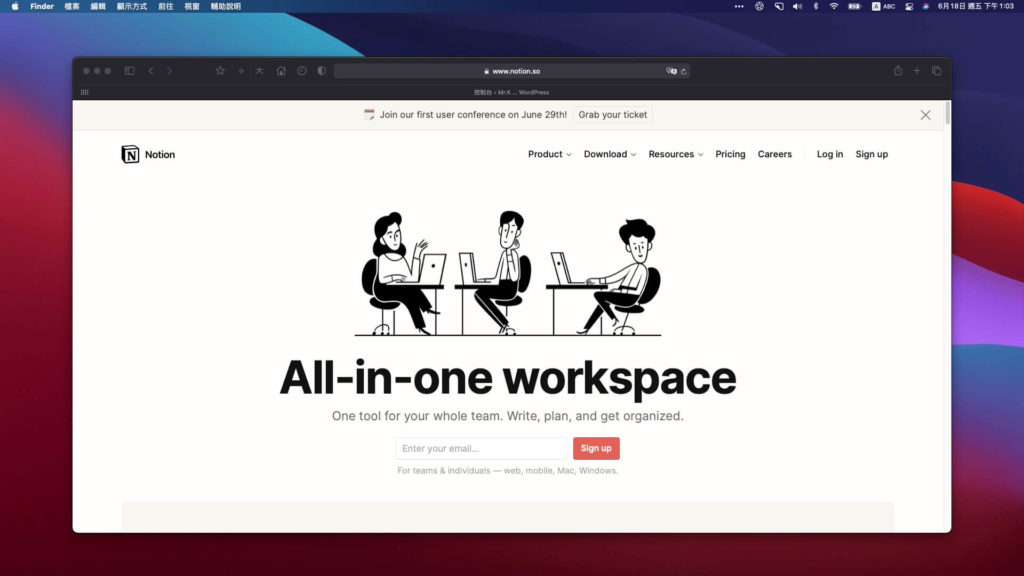Click the Enter your email field

(481, 448)
